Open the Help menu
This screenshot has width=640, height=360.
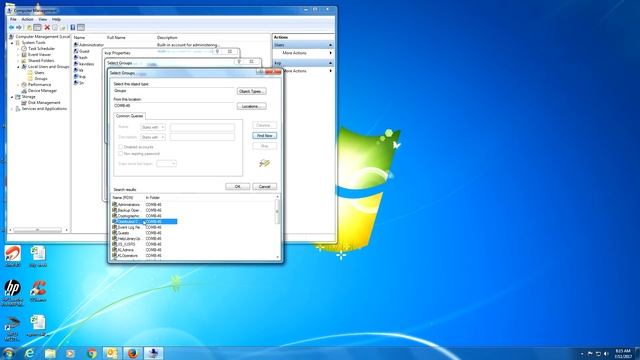coord(56,19)
